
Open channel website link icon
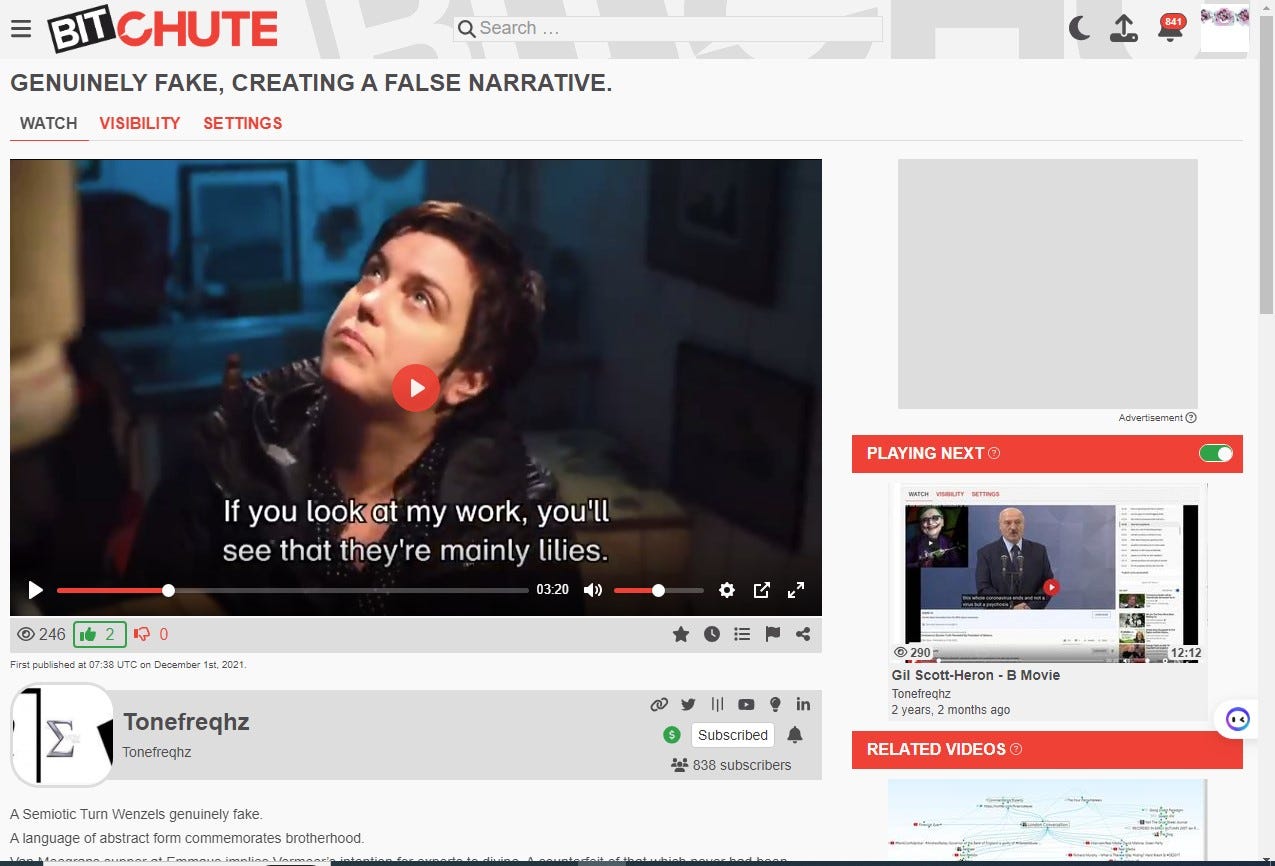(x=659, y=704)
